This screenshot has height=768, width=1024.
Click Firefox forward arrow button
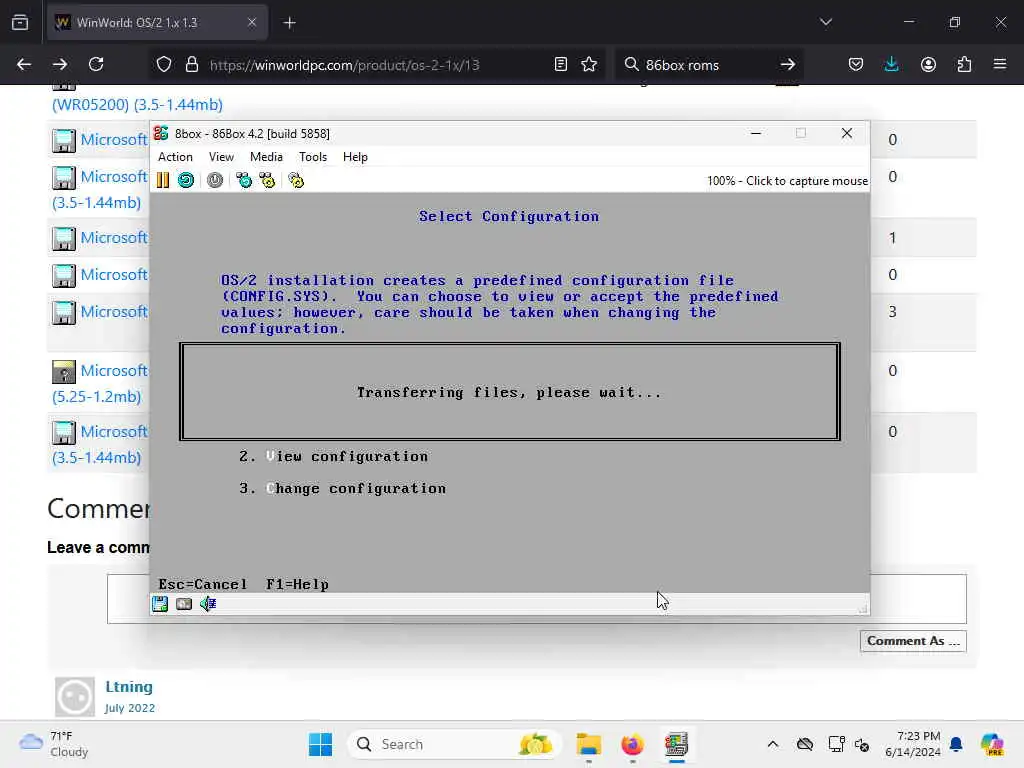click(x=60, y=65)
